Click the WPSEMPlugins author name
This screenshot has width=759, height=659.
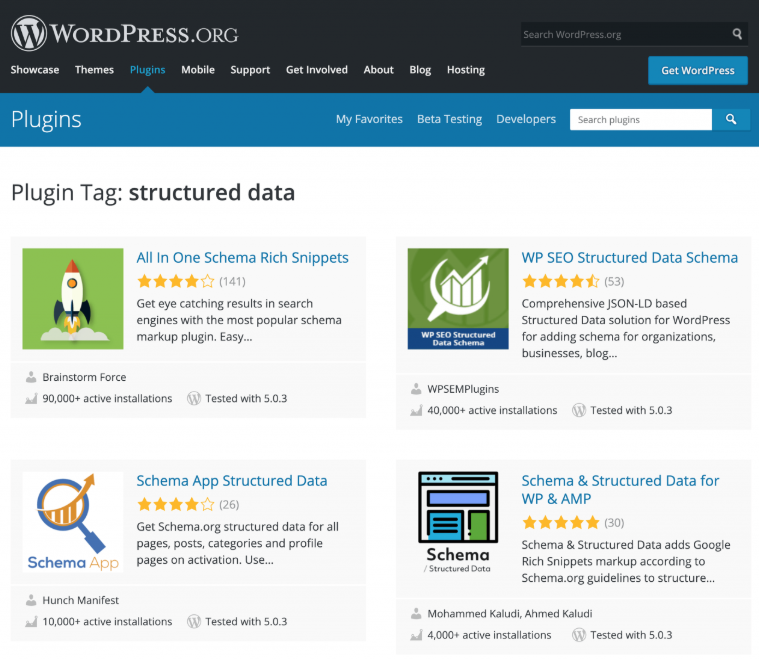point(463,389)
